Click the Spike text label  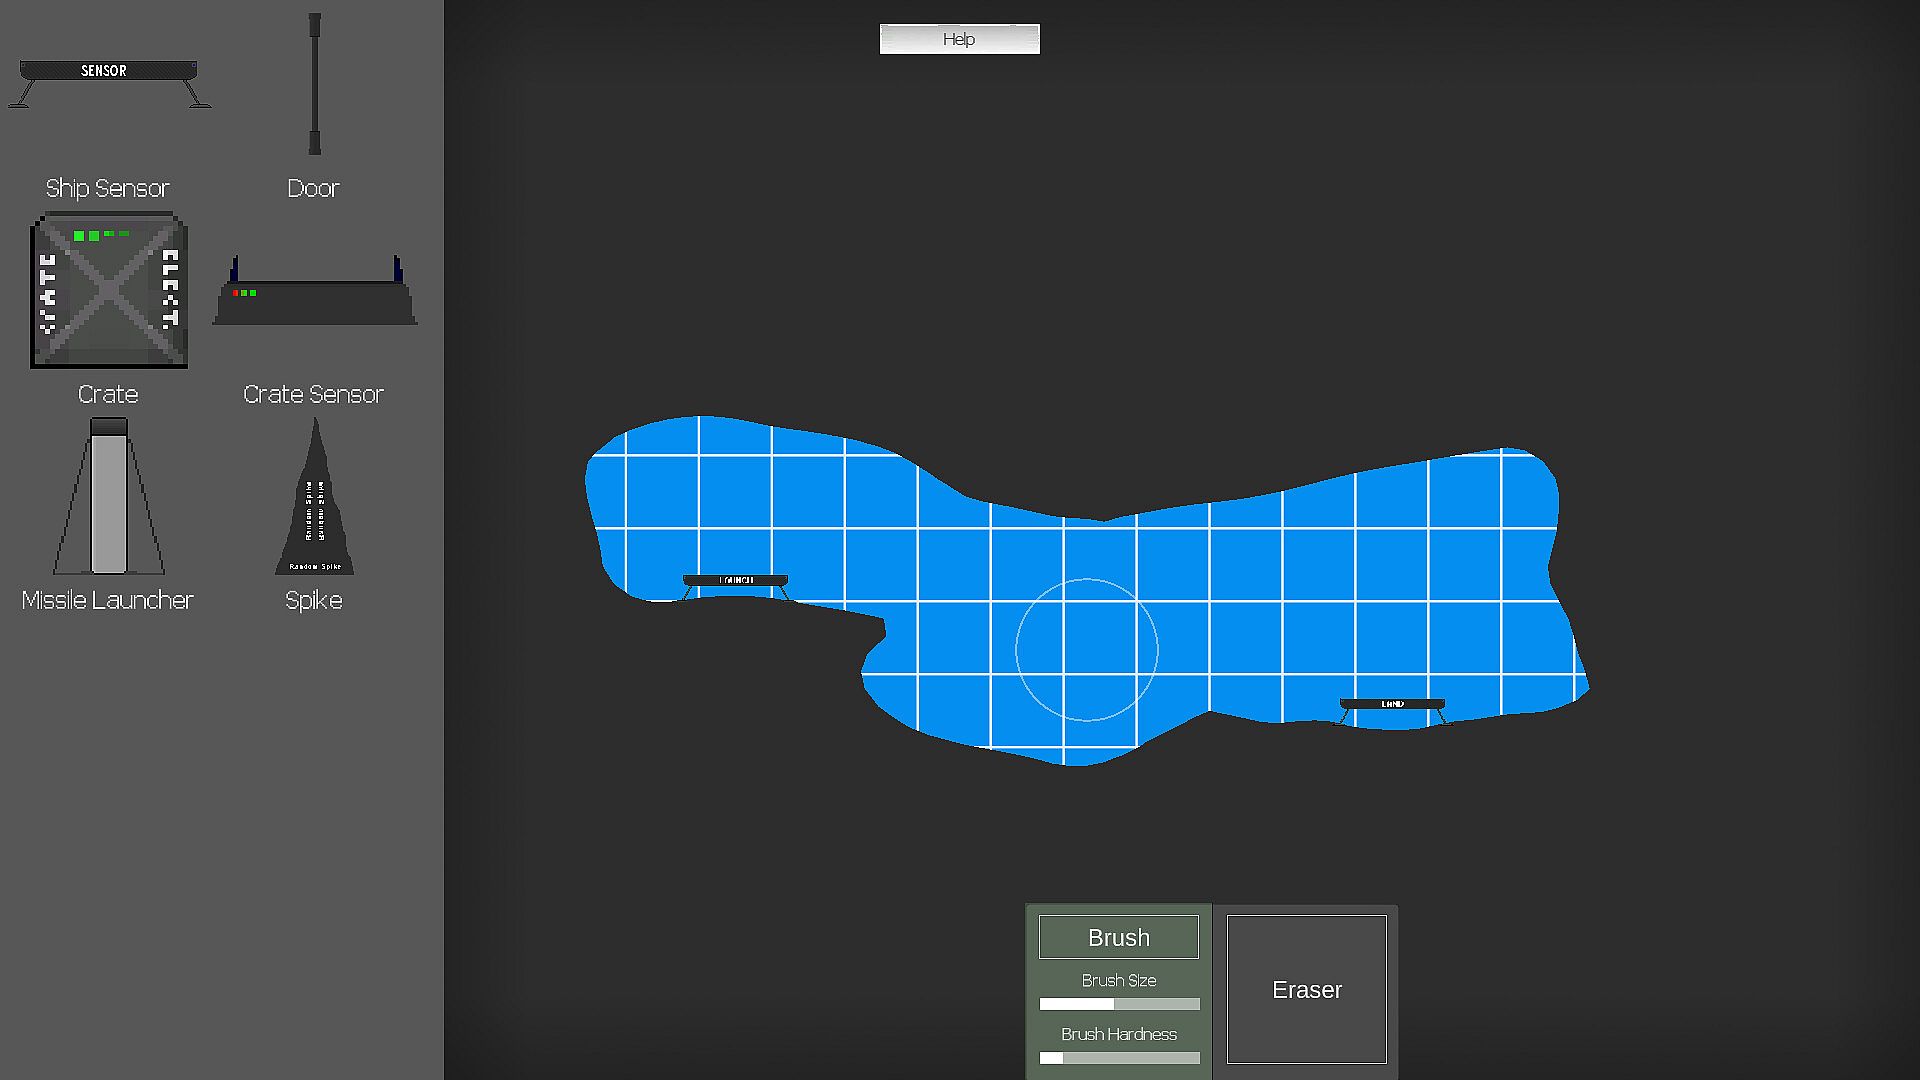[x=313, y=600]
